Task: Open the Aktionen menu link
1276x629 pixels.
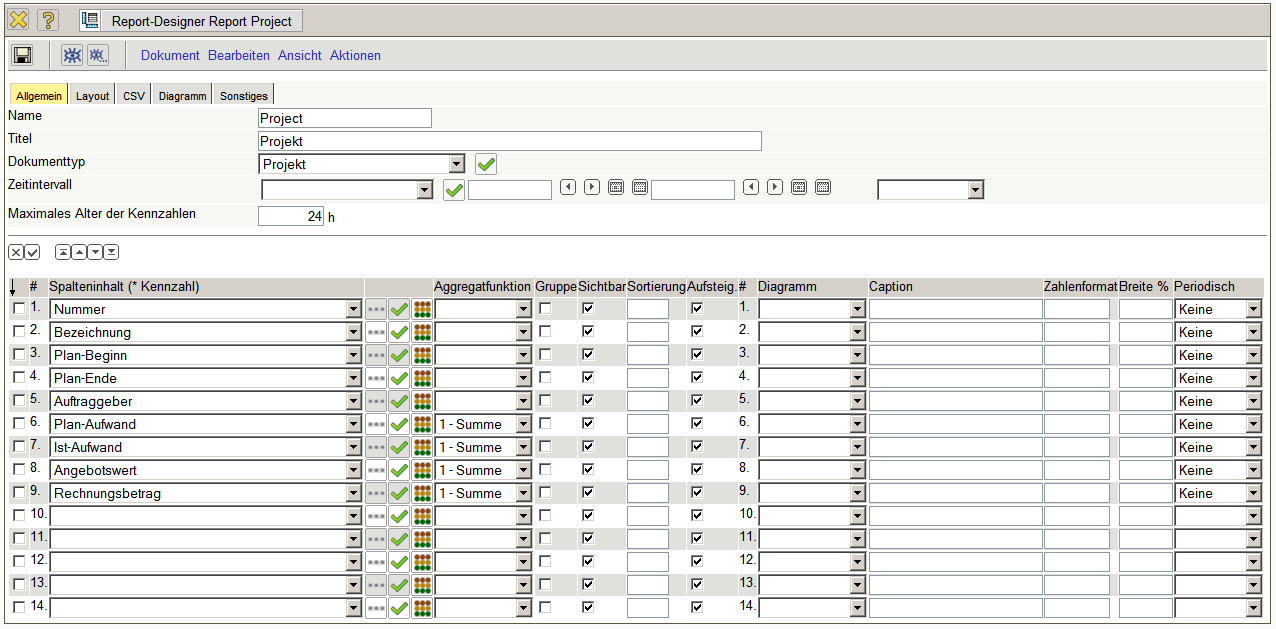Action: pyautogui.click(x=355, y=56)
